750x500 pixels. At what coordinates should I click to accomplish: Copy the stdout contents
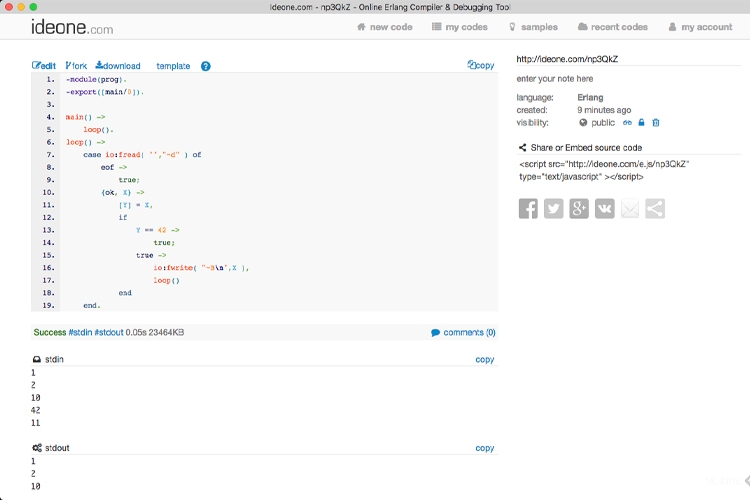(485, 448)
